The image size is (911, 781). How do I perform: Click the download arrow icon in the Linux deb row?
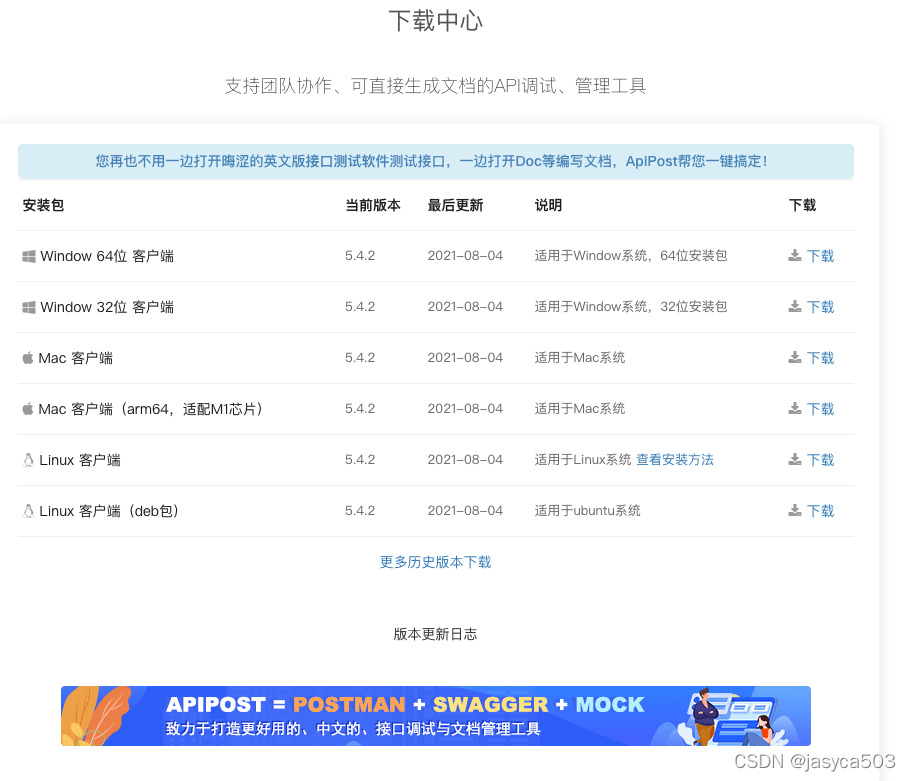pos(795,510)
